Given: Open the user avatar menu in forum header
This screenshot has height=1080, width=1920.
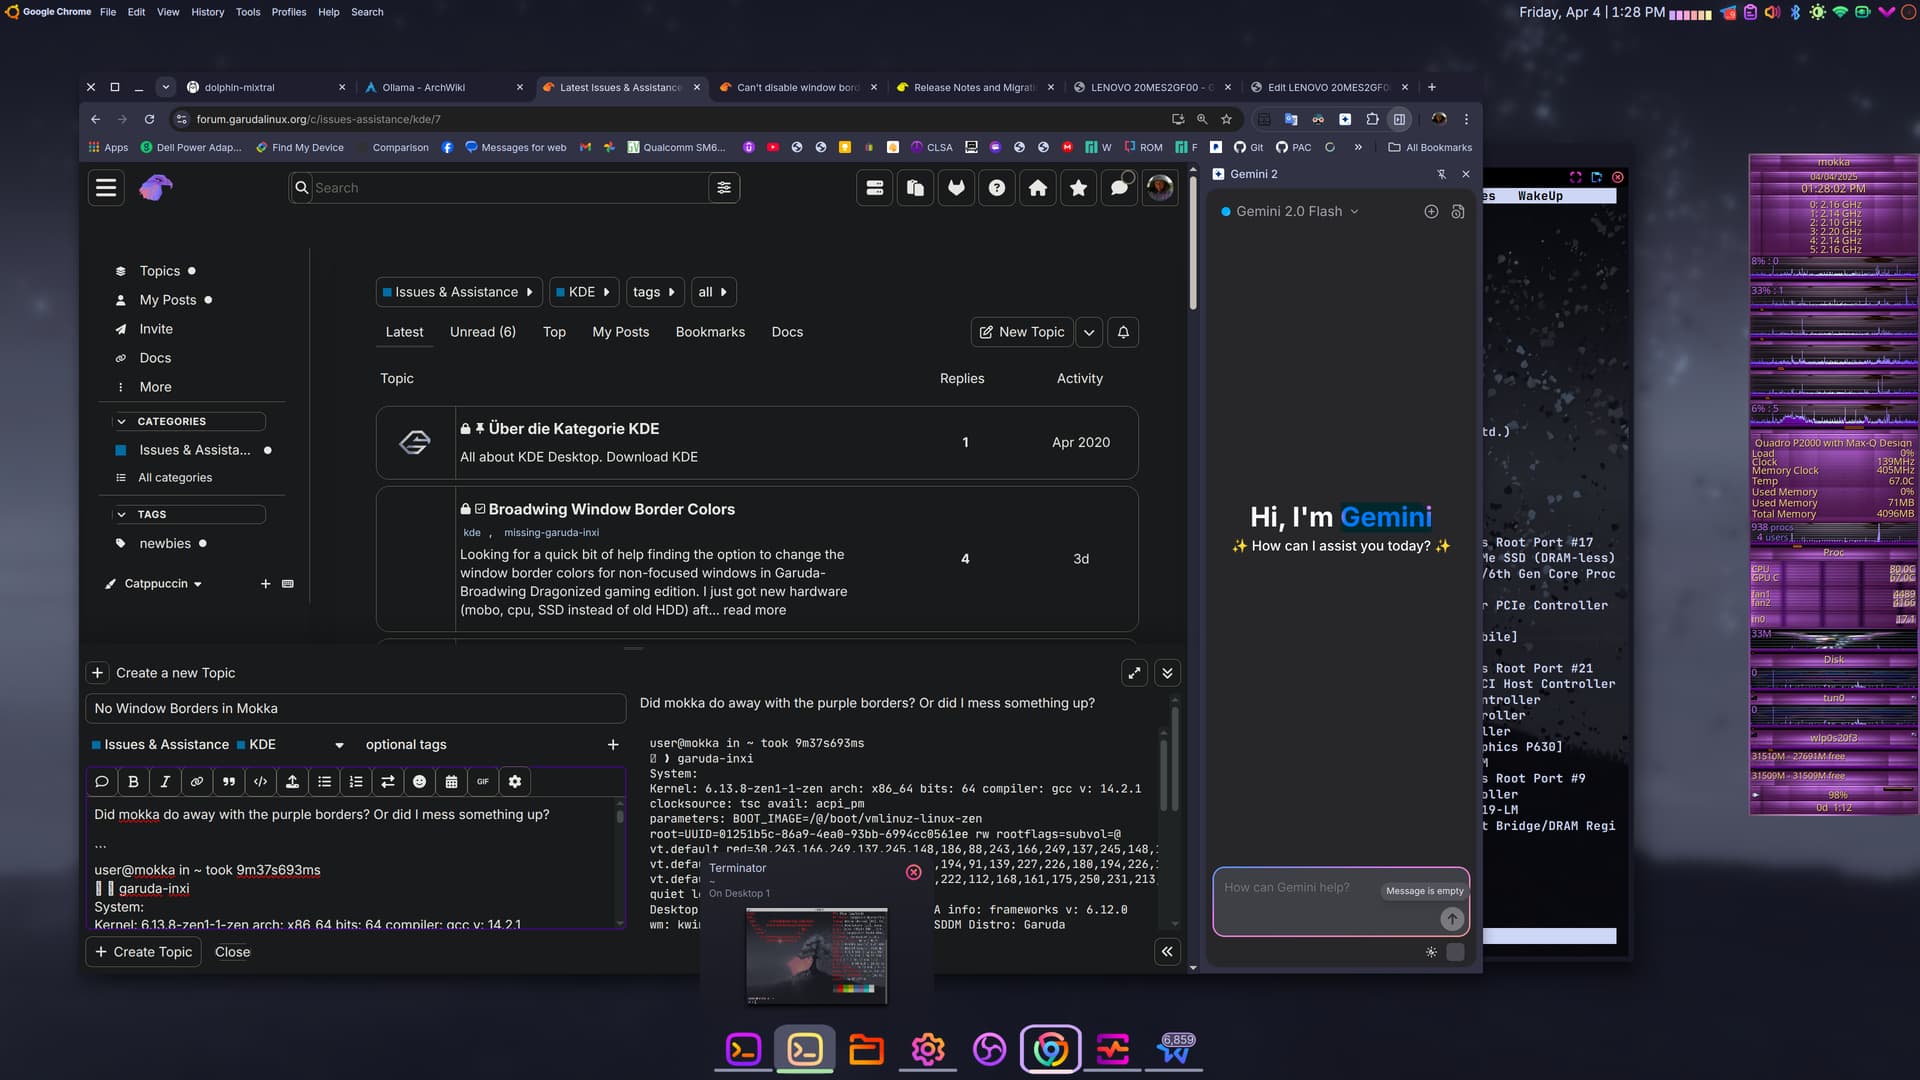Looking at the screenshot, I should 1160,188.
